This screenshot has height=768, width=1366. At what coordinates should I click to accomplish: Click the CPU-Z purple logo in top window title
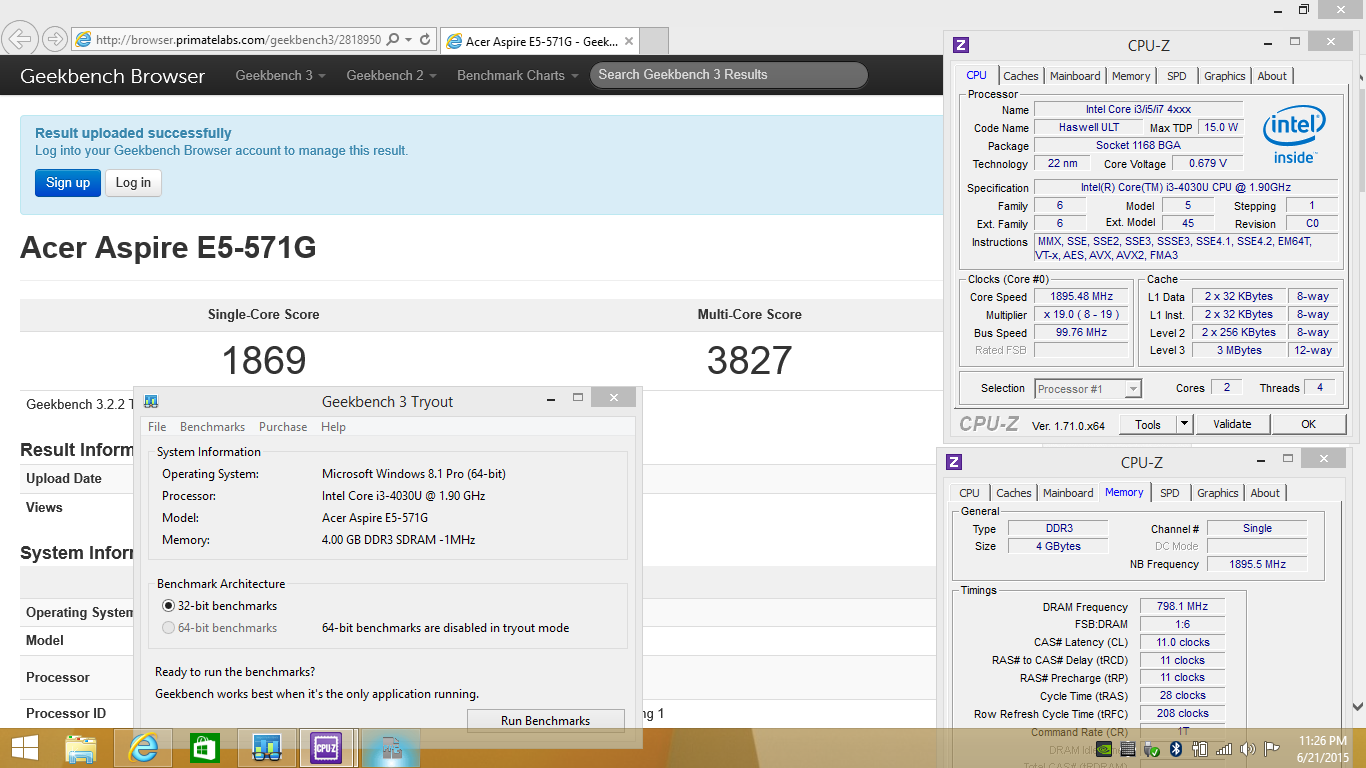[x=961, y=45]
